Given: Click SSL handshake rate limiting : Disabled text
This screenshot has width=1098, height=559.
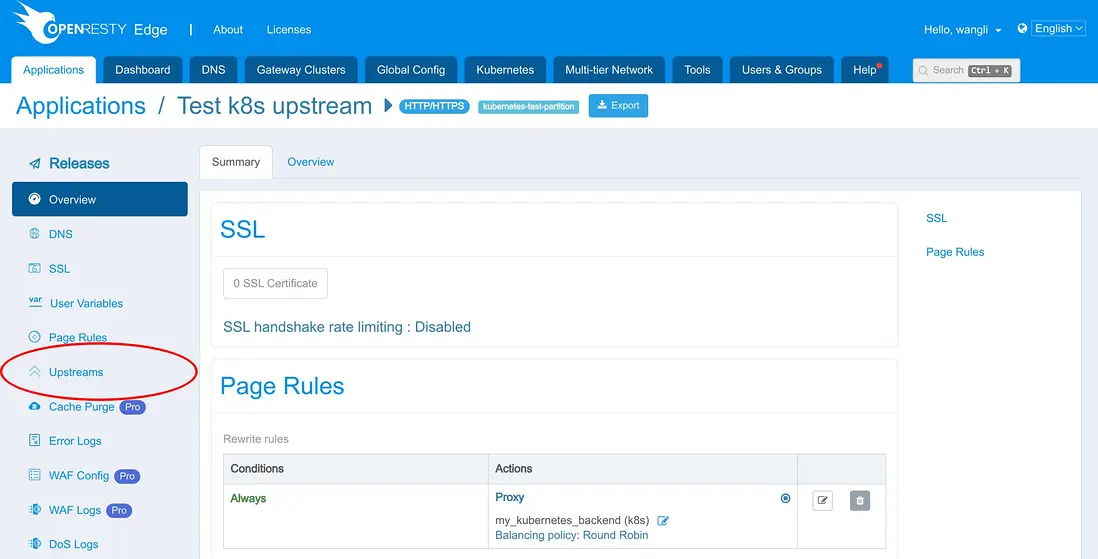Looking at the screenshot, I should point(347,326).
